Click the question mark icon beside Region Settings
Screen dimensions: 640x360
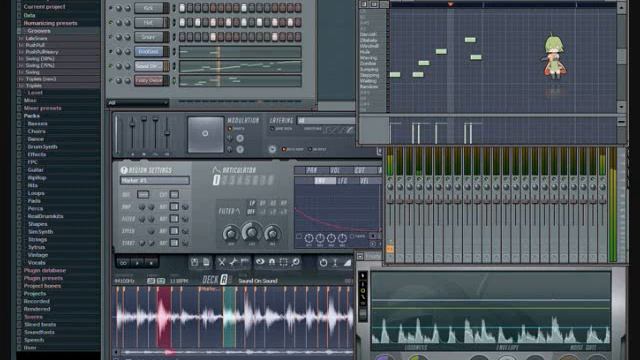point(124,170)
